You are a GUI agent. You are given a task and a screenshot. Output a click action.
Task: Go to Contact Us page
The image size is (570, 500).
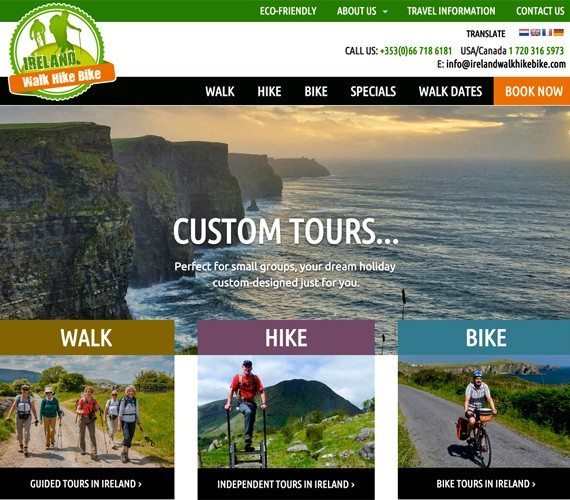tap(540, 11)
